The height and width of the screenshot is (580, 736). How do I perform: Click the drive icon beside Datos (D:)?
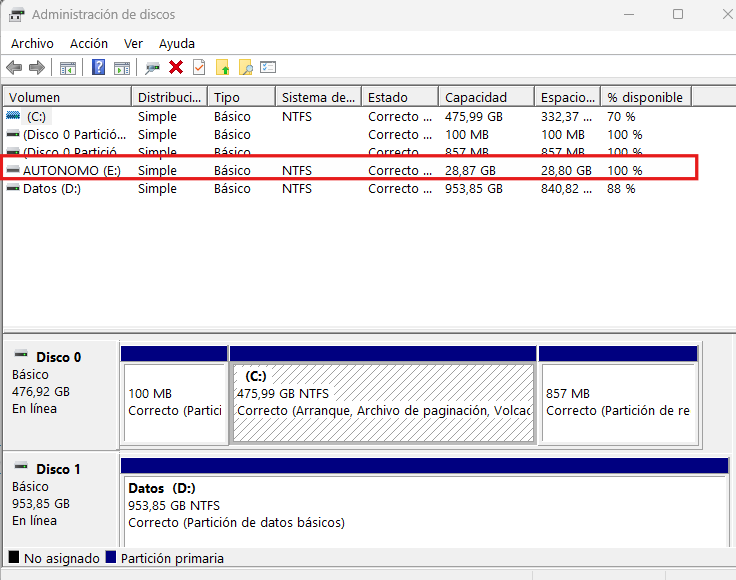13,188
